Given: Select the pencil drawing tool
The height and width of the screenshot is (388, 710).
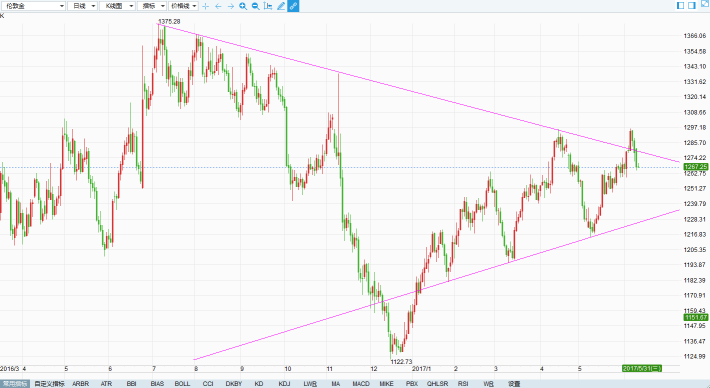Looking at the screenshot, I should 281,6.
